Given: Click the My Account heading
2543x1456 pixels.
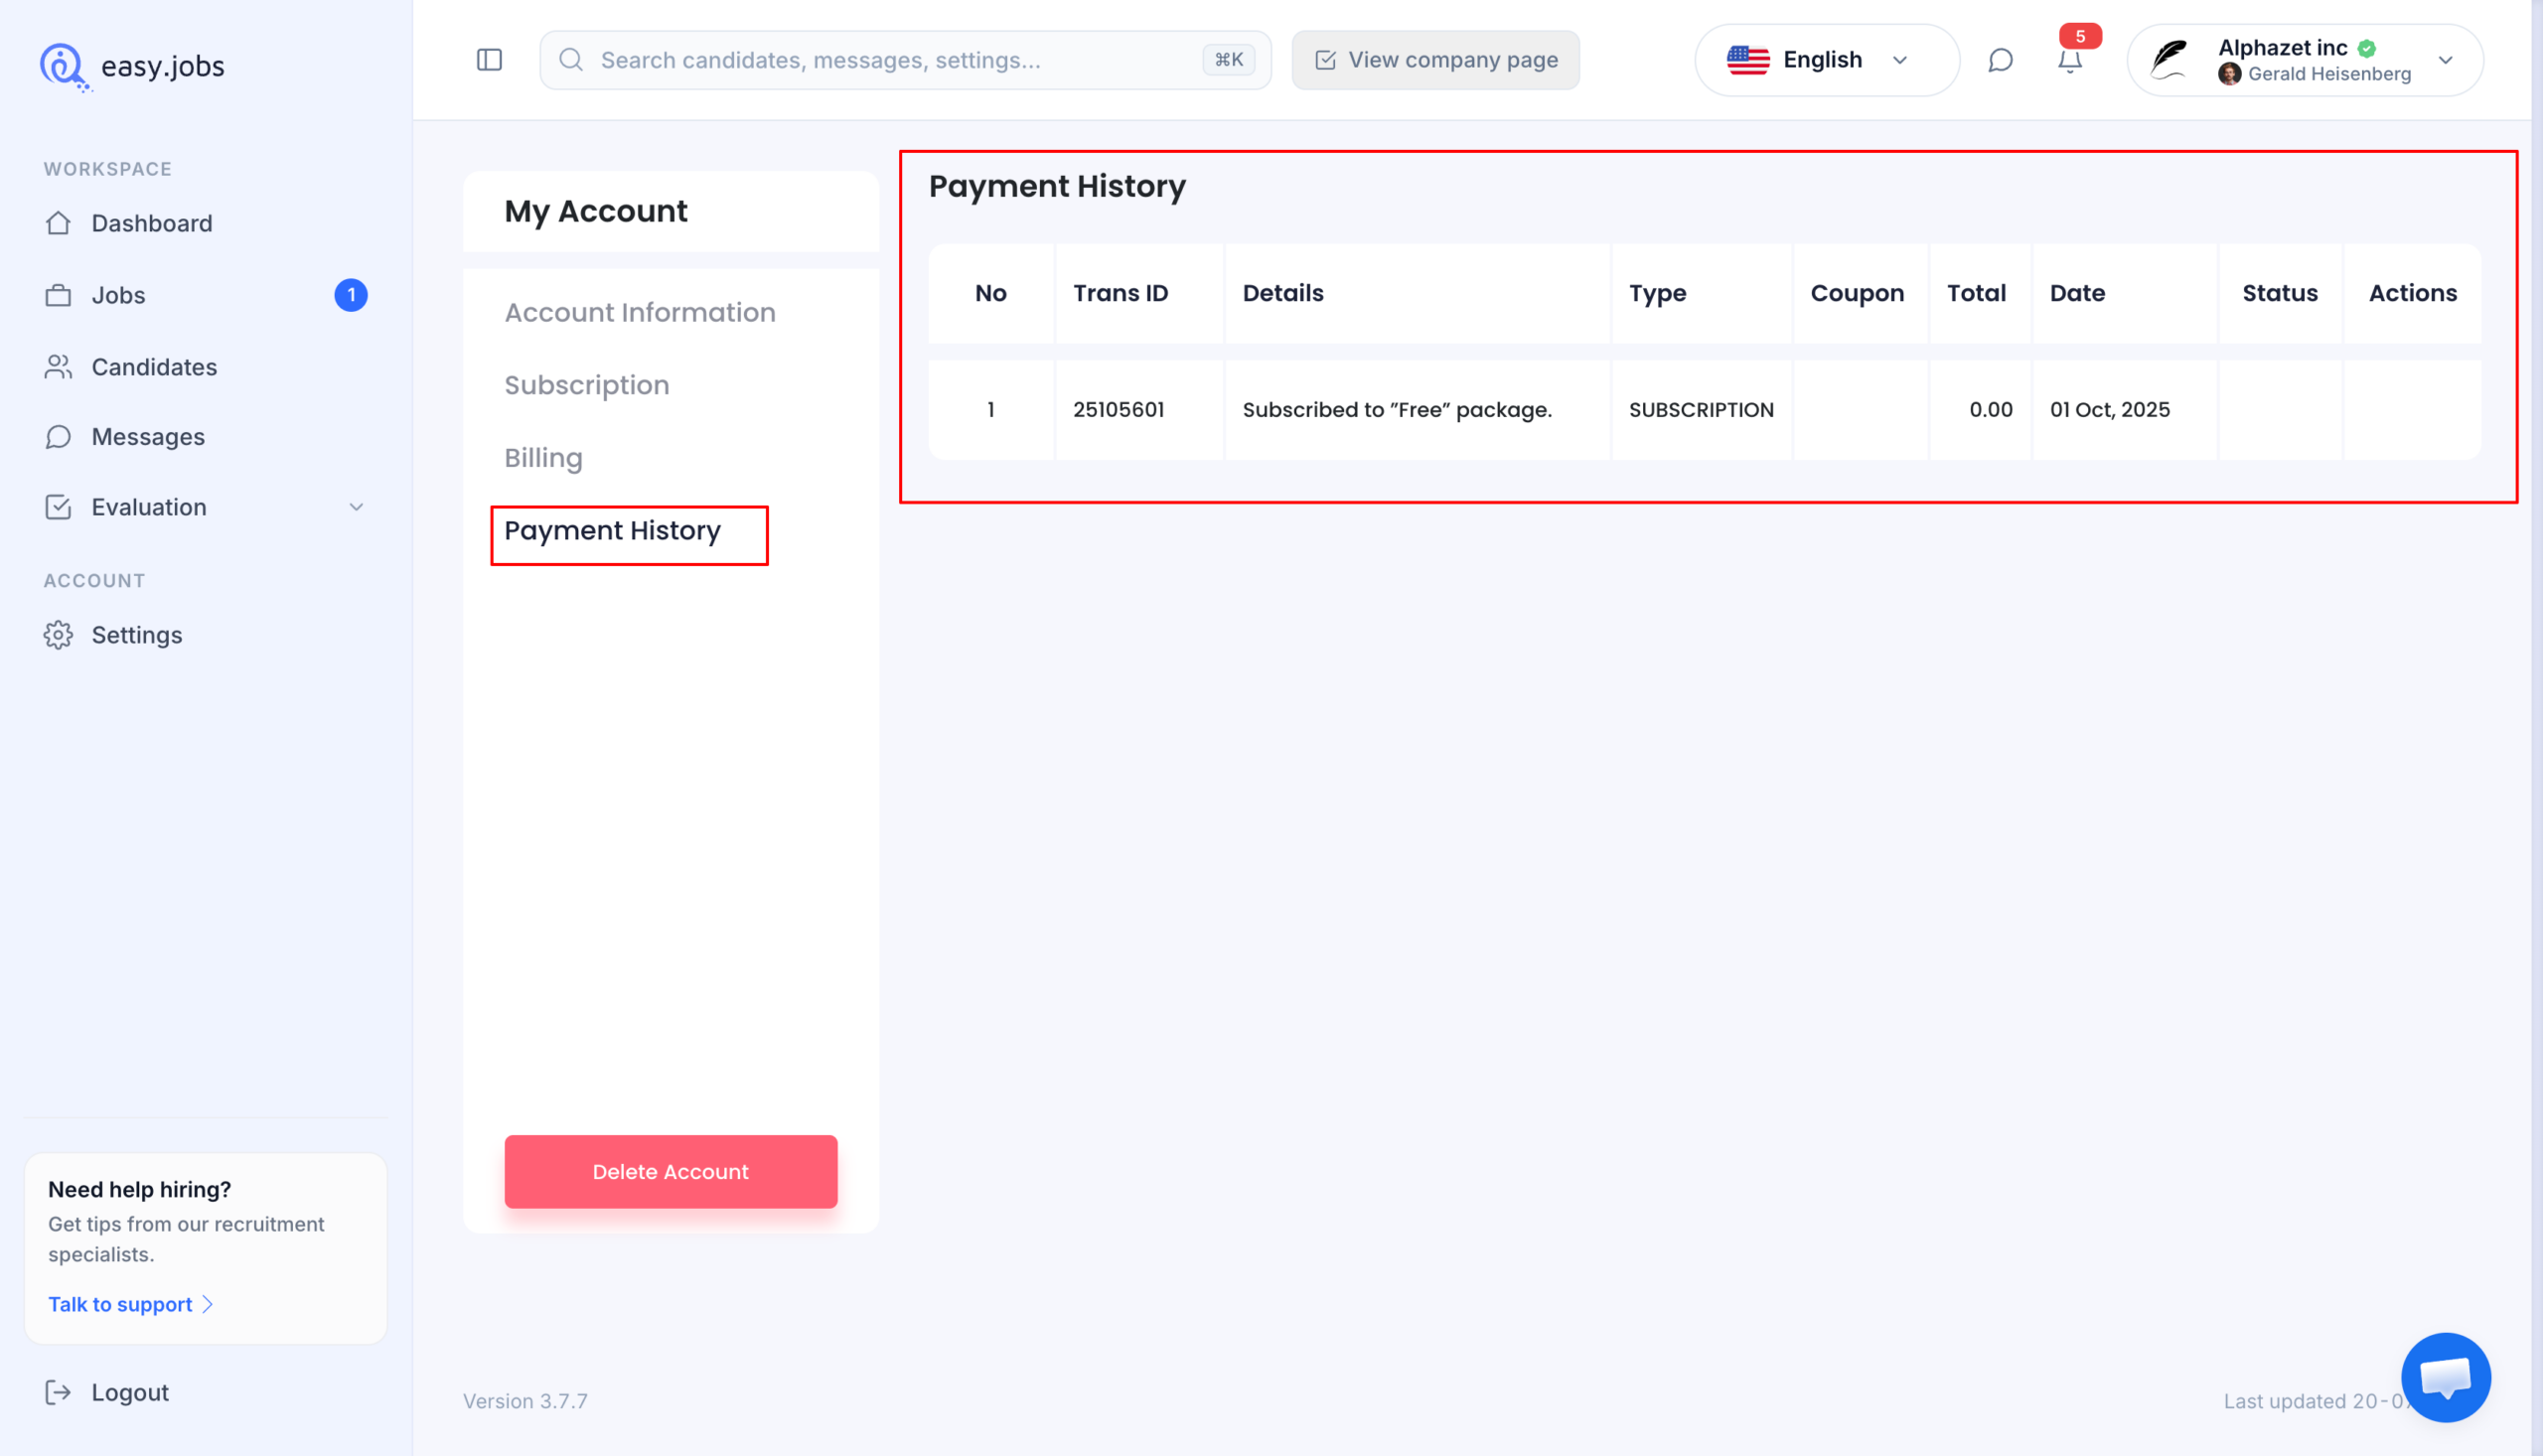Looking at the screenshot, I should [x=595, y=211].
